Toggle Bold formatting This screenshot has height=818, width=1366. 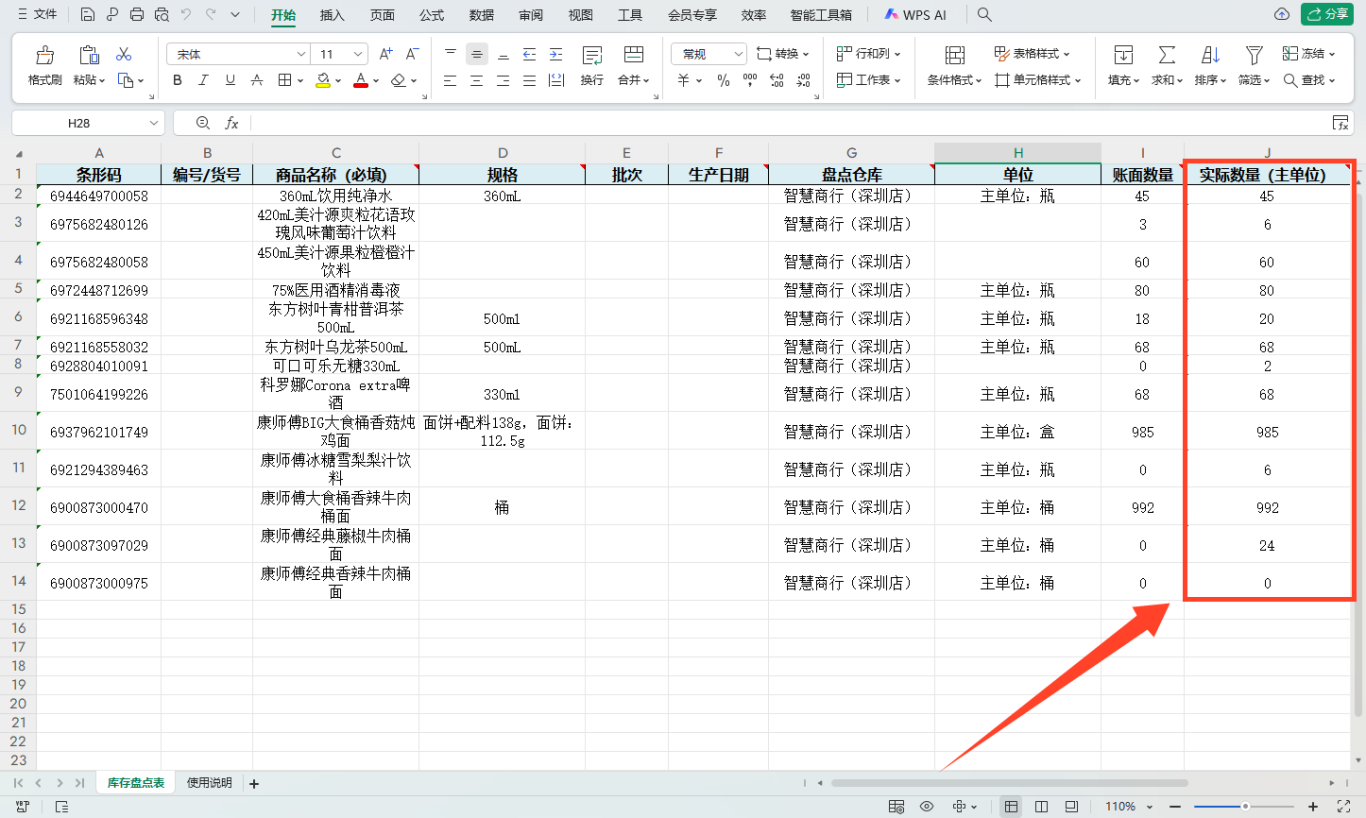[178, 80]
